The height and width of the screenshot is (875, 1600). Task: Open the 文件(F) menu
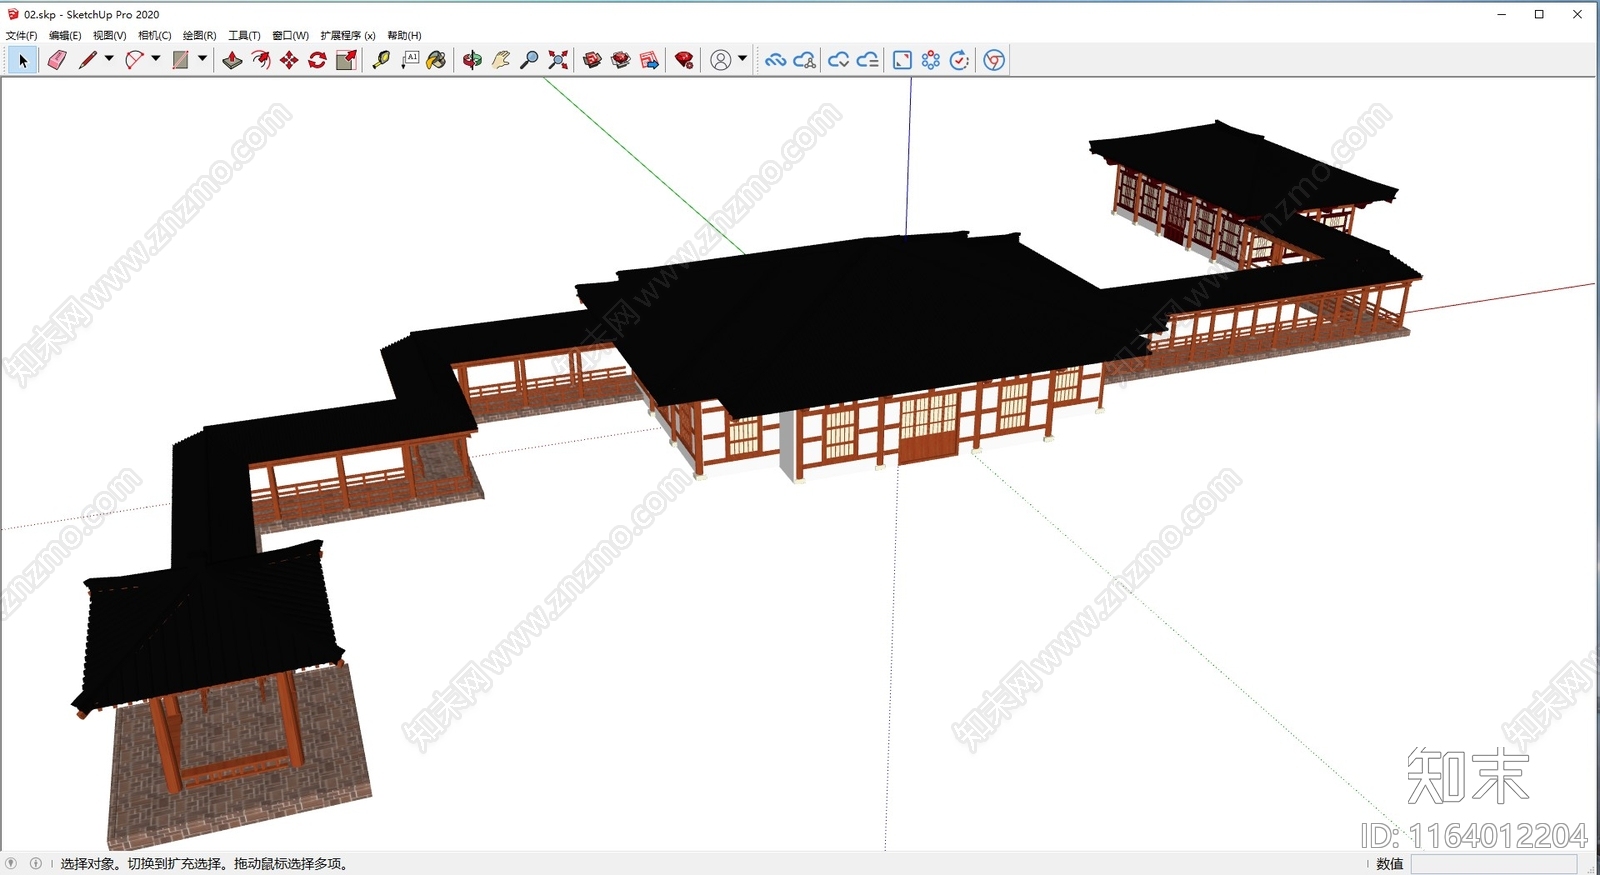coord(21,35)
